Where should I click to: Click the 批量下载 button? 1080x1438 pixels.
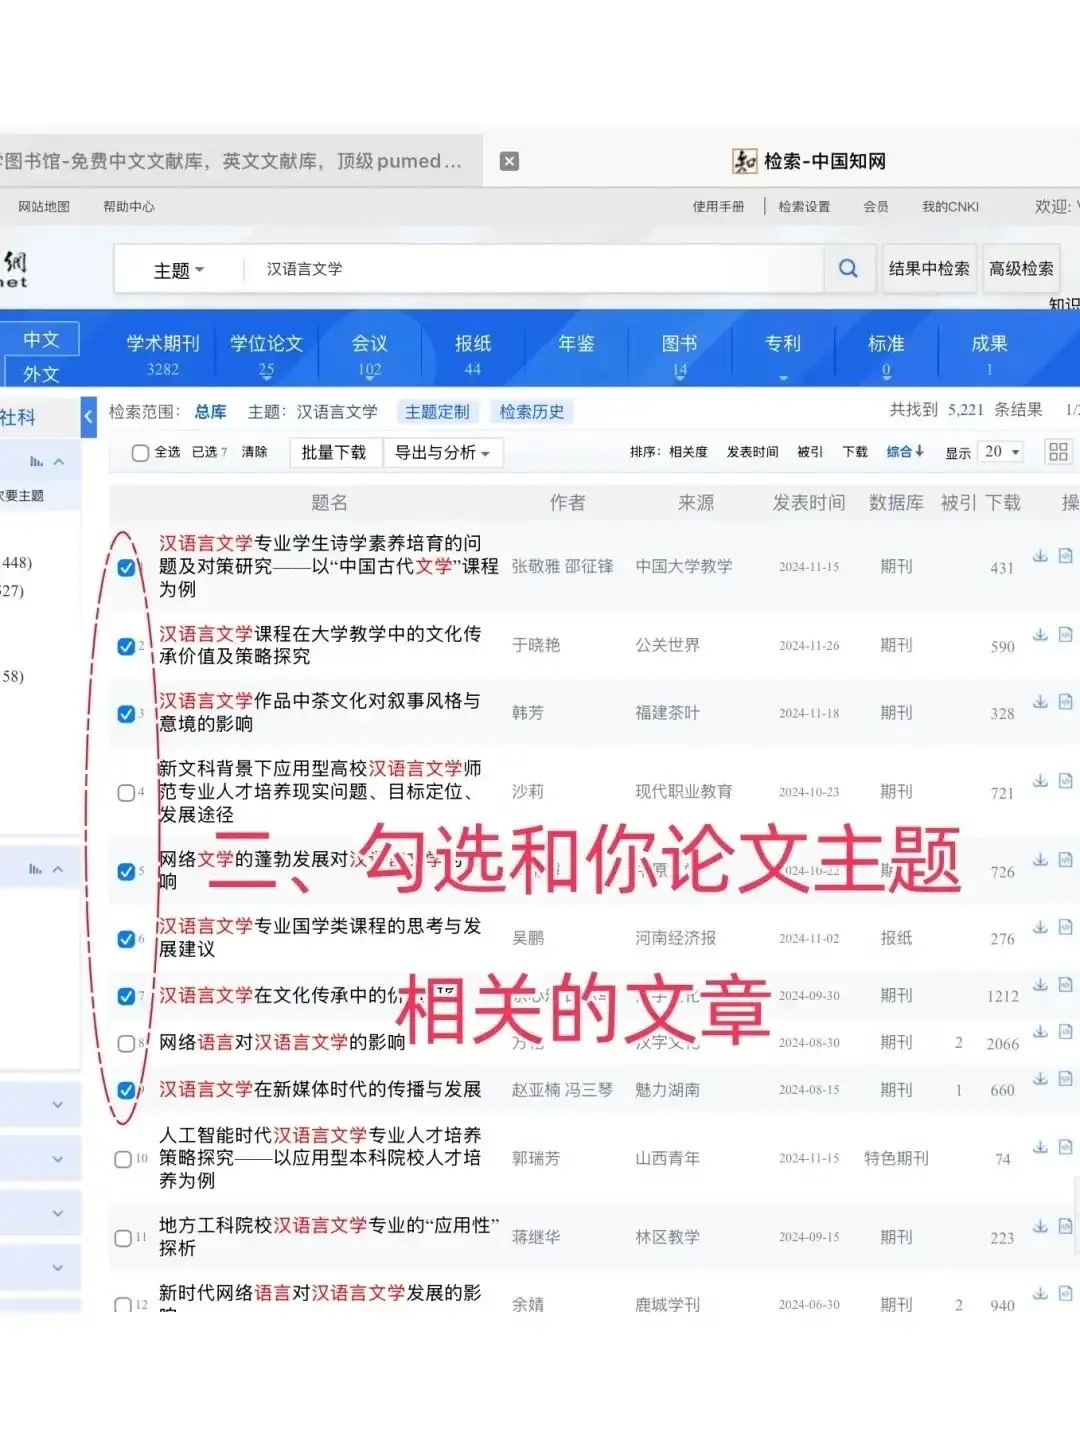click(335, 452)
